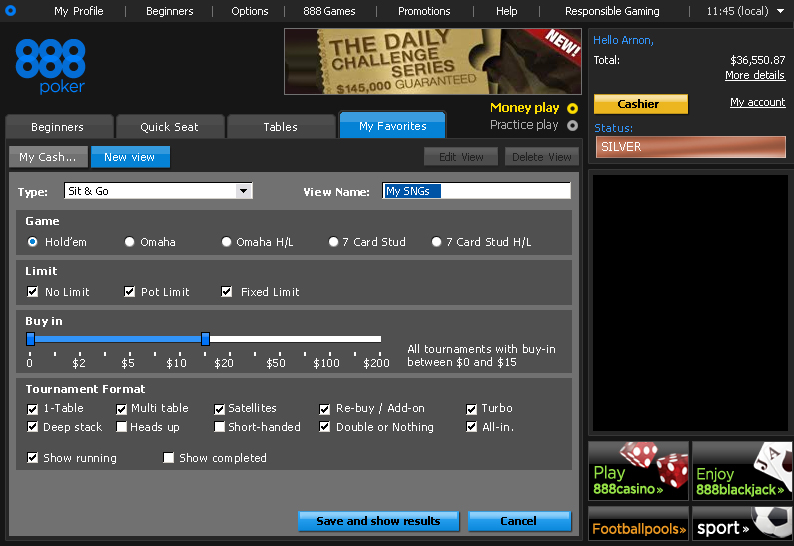Viewport: 794px width, 546px height.
Task: Open the Cashier button
Action: point(640,104)
